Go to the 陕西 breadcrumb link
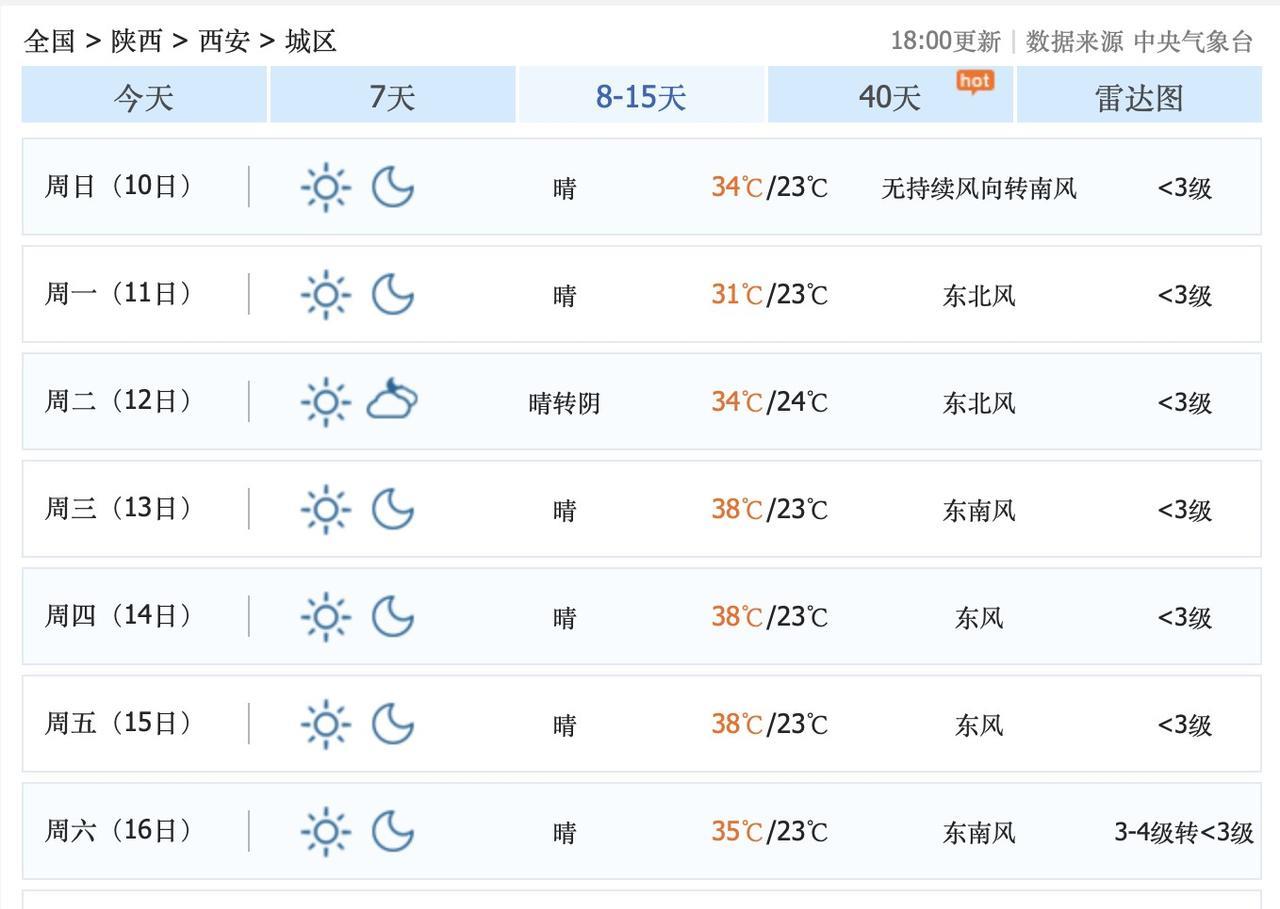 (x=137, y=41)
